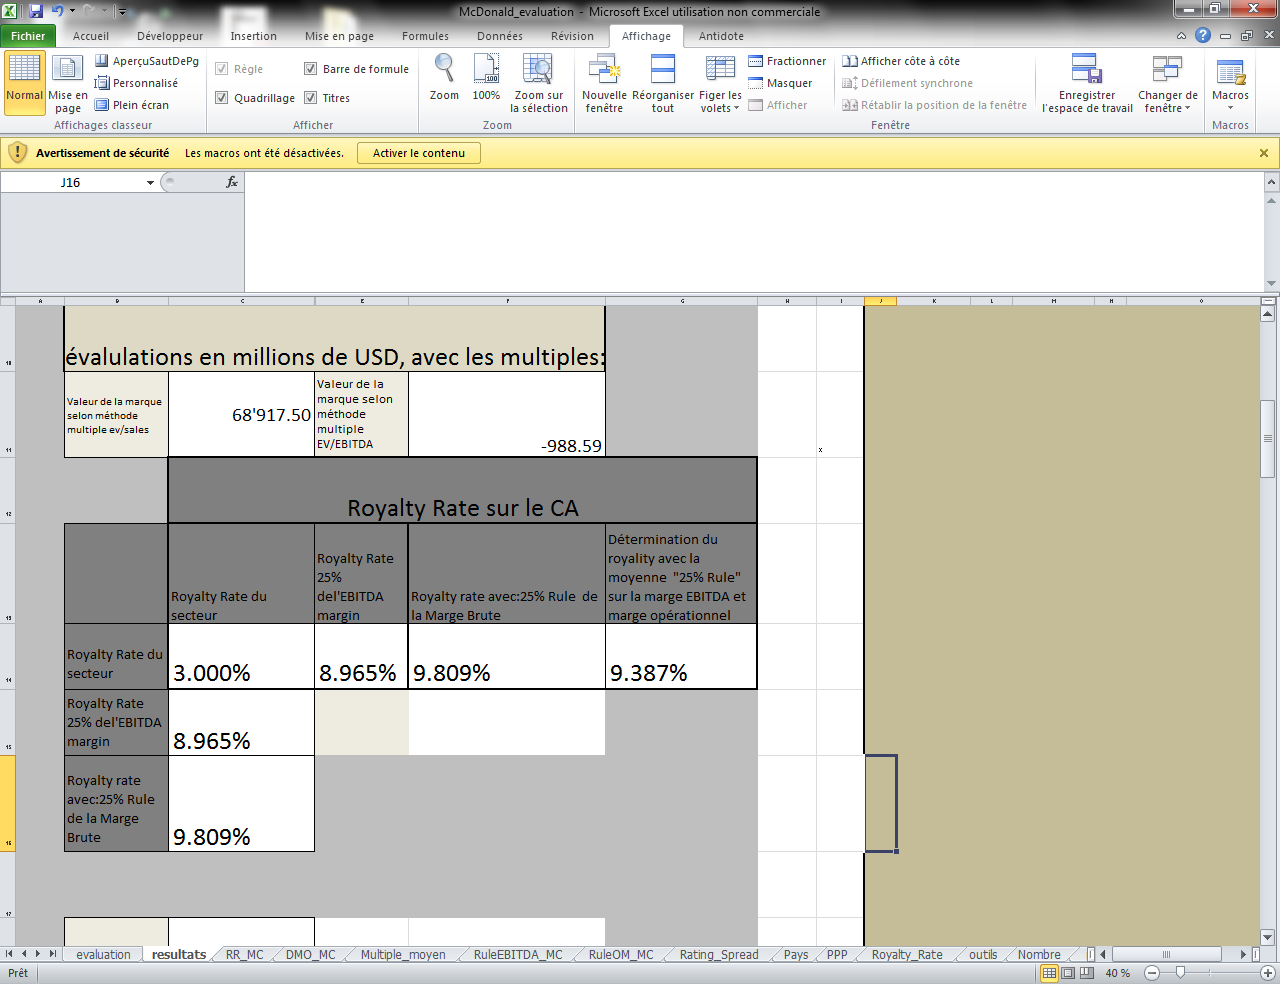The width and height of the screenshot is (1280, 984).
Task: Toggle Barre de formule checkbox
Action: pyautogui.click(x=310, y=69)
